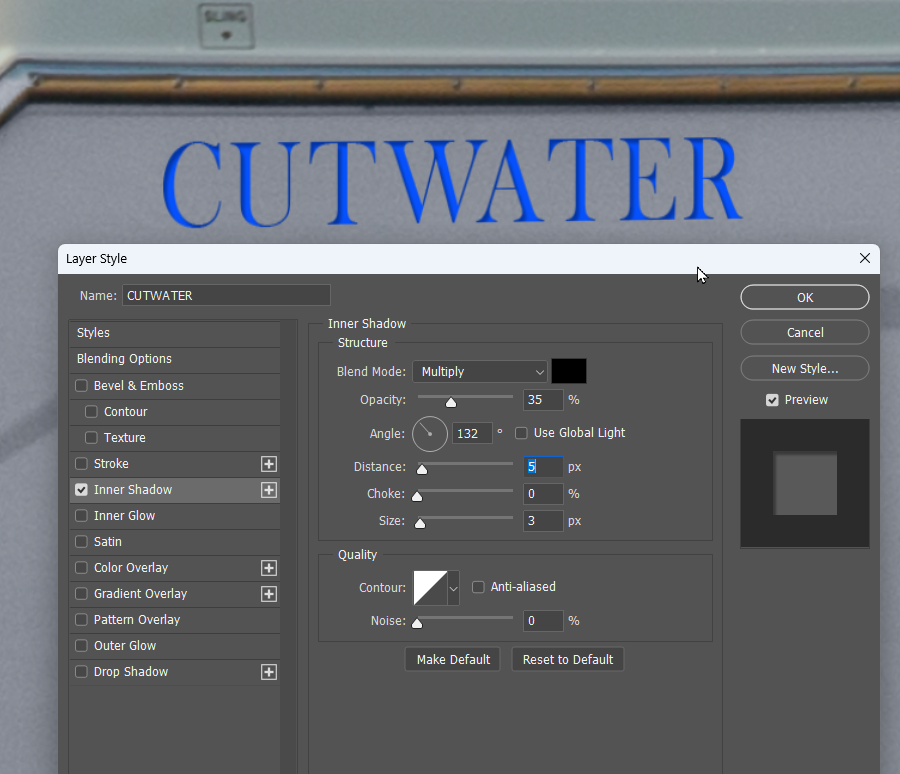Add another Inner Shadow effect instance
This screenshot has width=900, height=774.
(x=268, y=489)
